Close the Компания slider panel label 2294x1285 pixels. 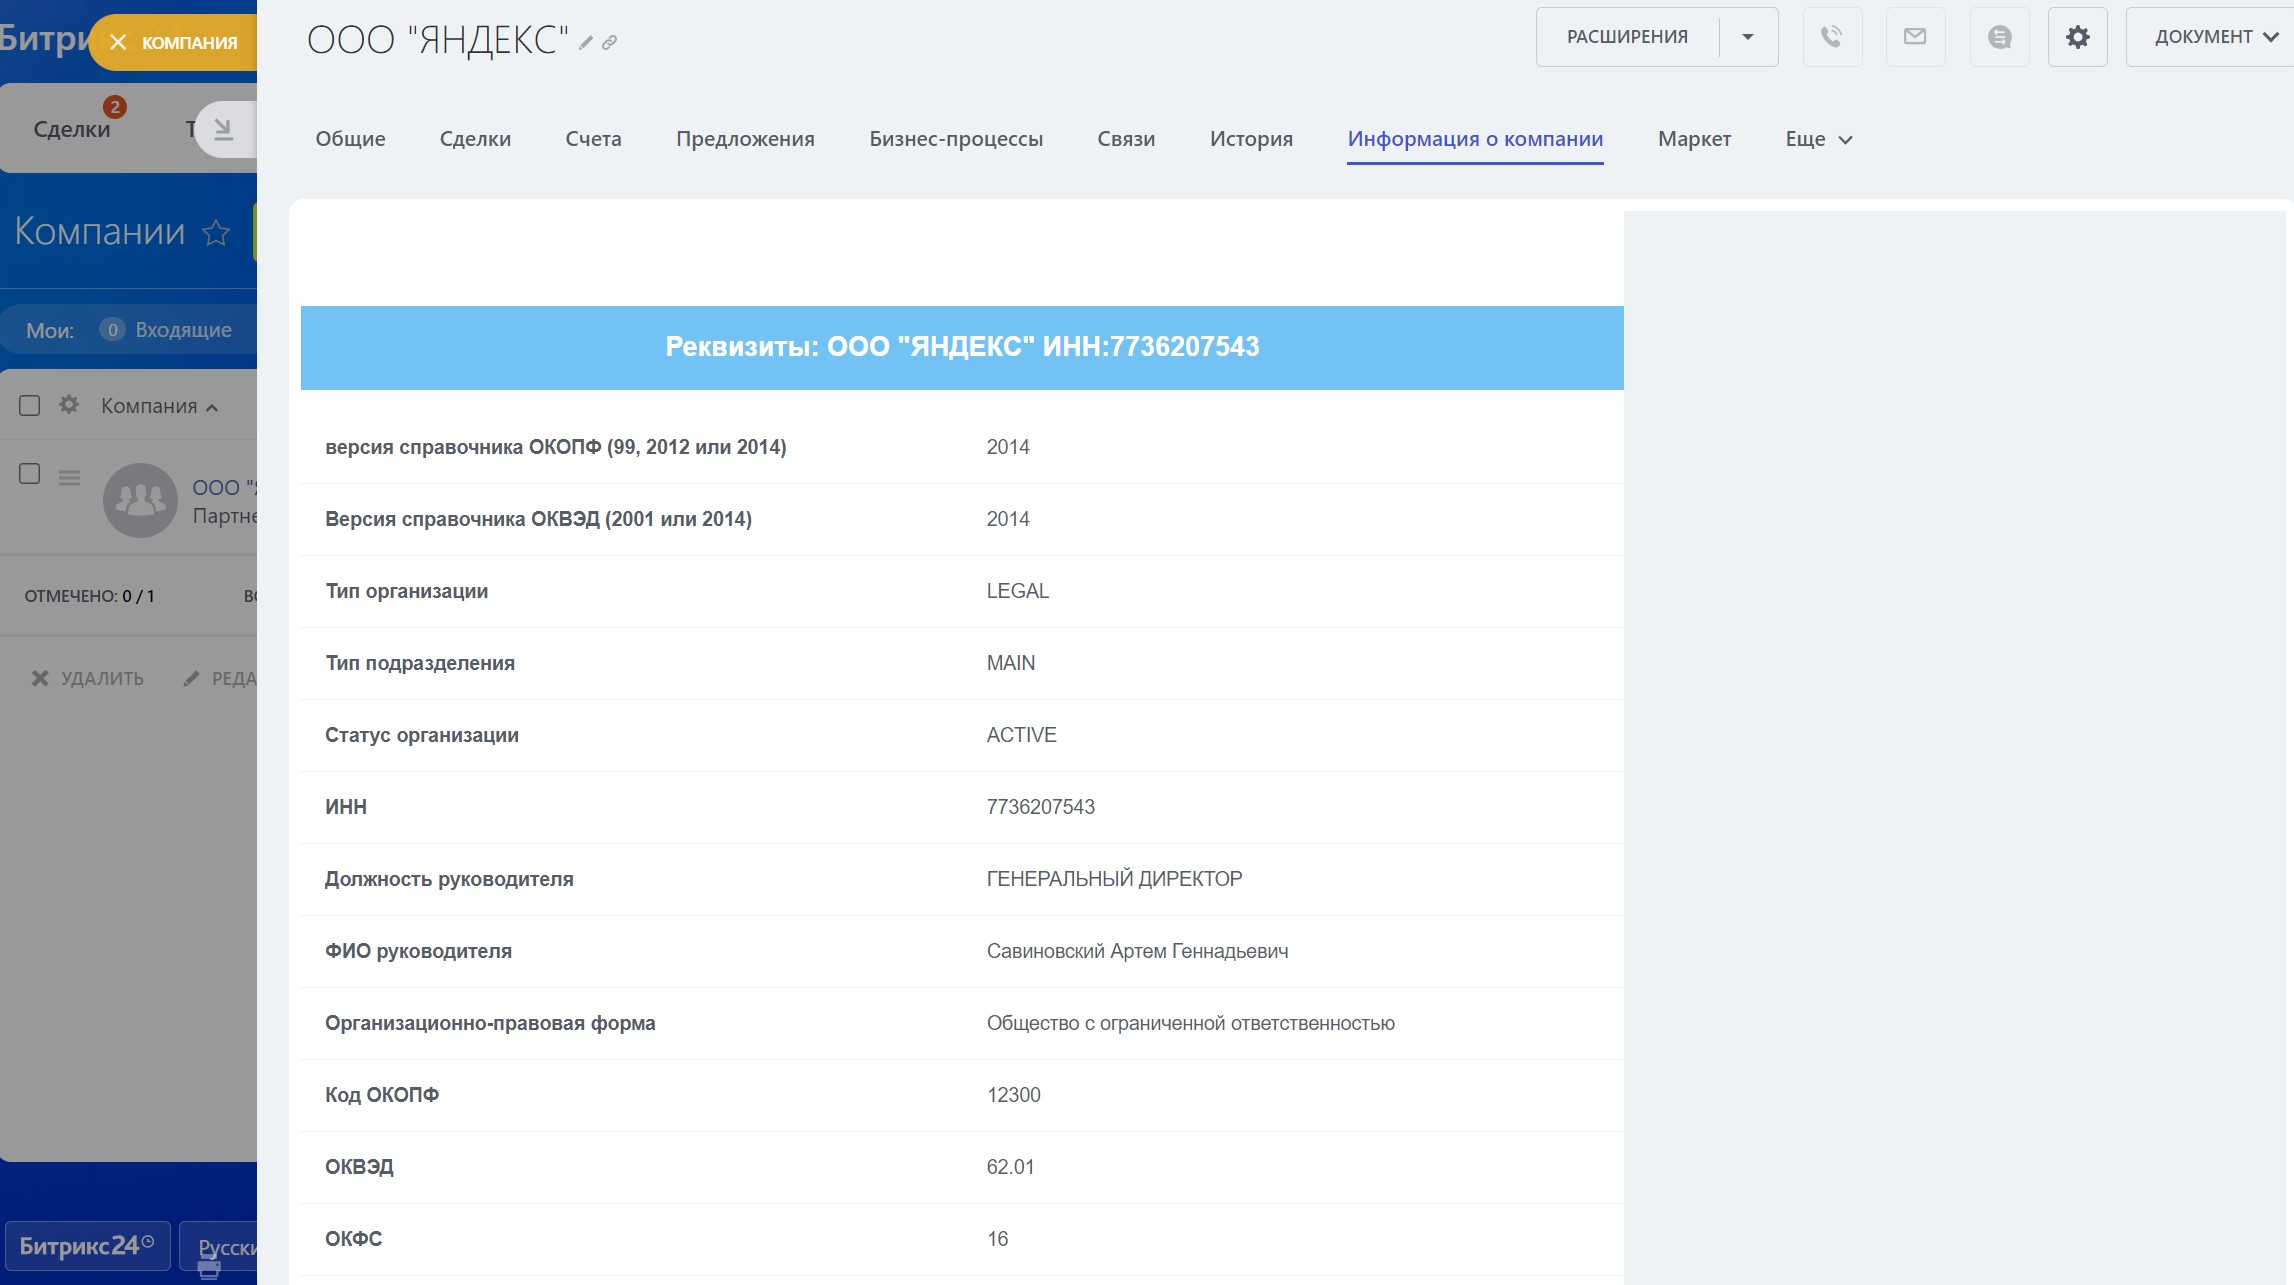pos(119,42)
